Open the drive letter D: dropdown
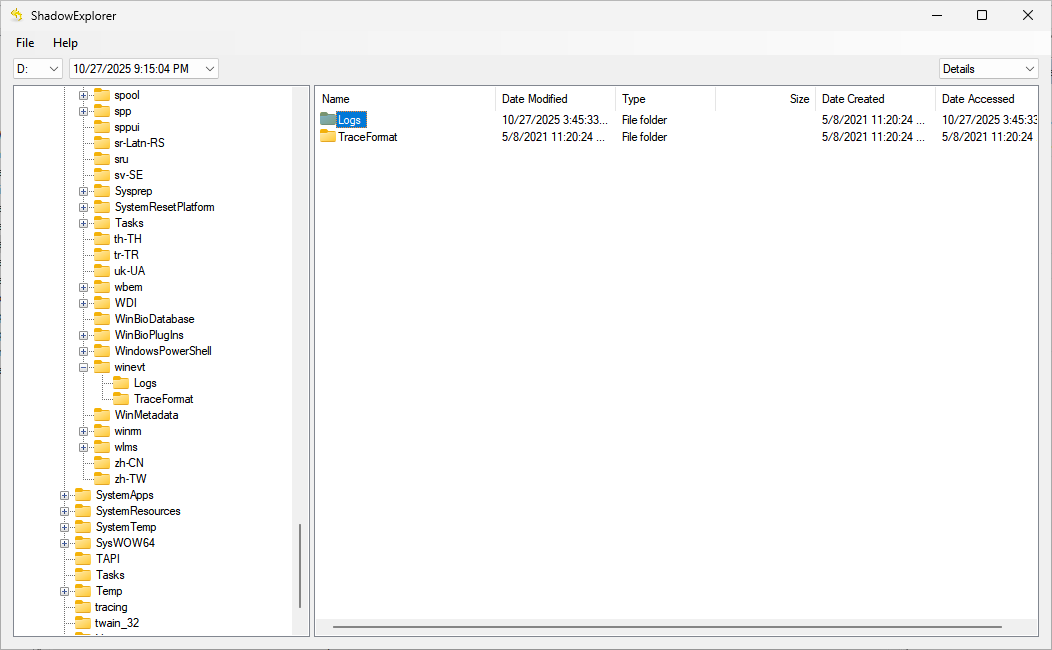1052x650 pixels. pyautogui.click(x=38, y=69)
